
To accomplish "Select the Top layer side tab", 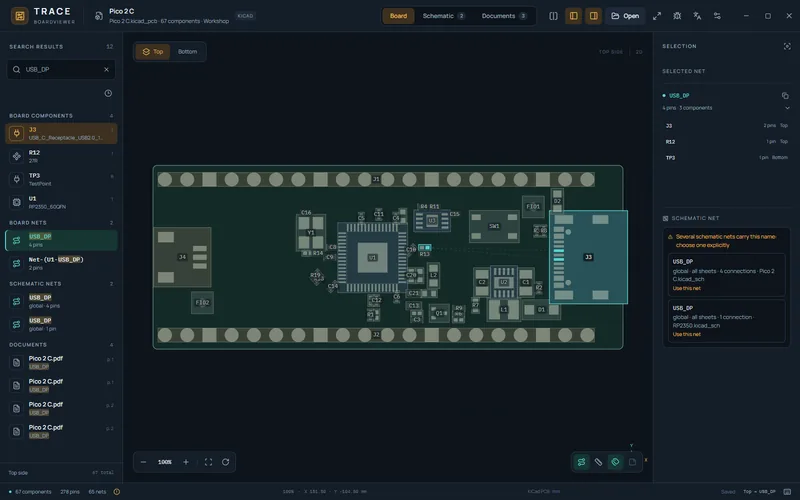I will tap(153, 52).
